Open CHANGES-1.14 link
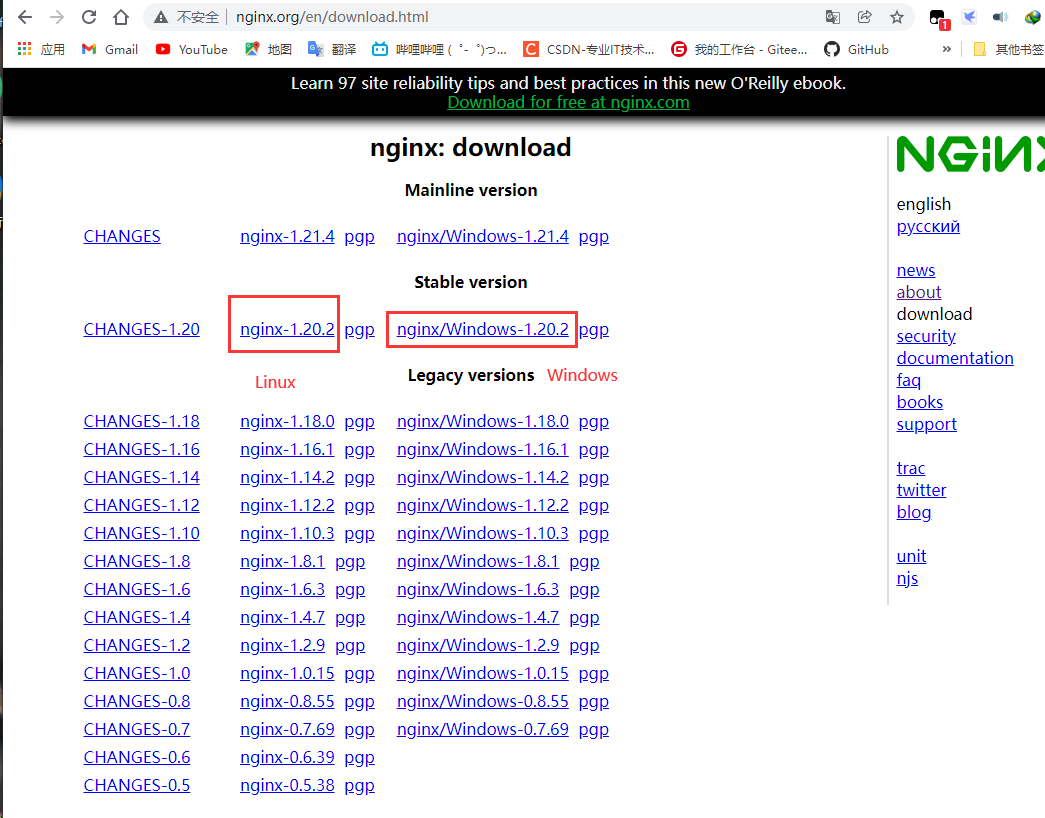This screenshot has height=818, width=1045. click(x=141, y=477)
